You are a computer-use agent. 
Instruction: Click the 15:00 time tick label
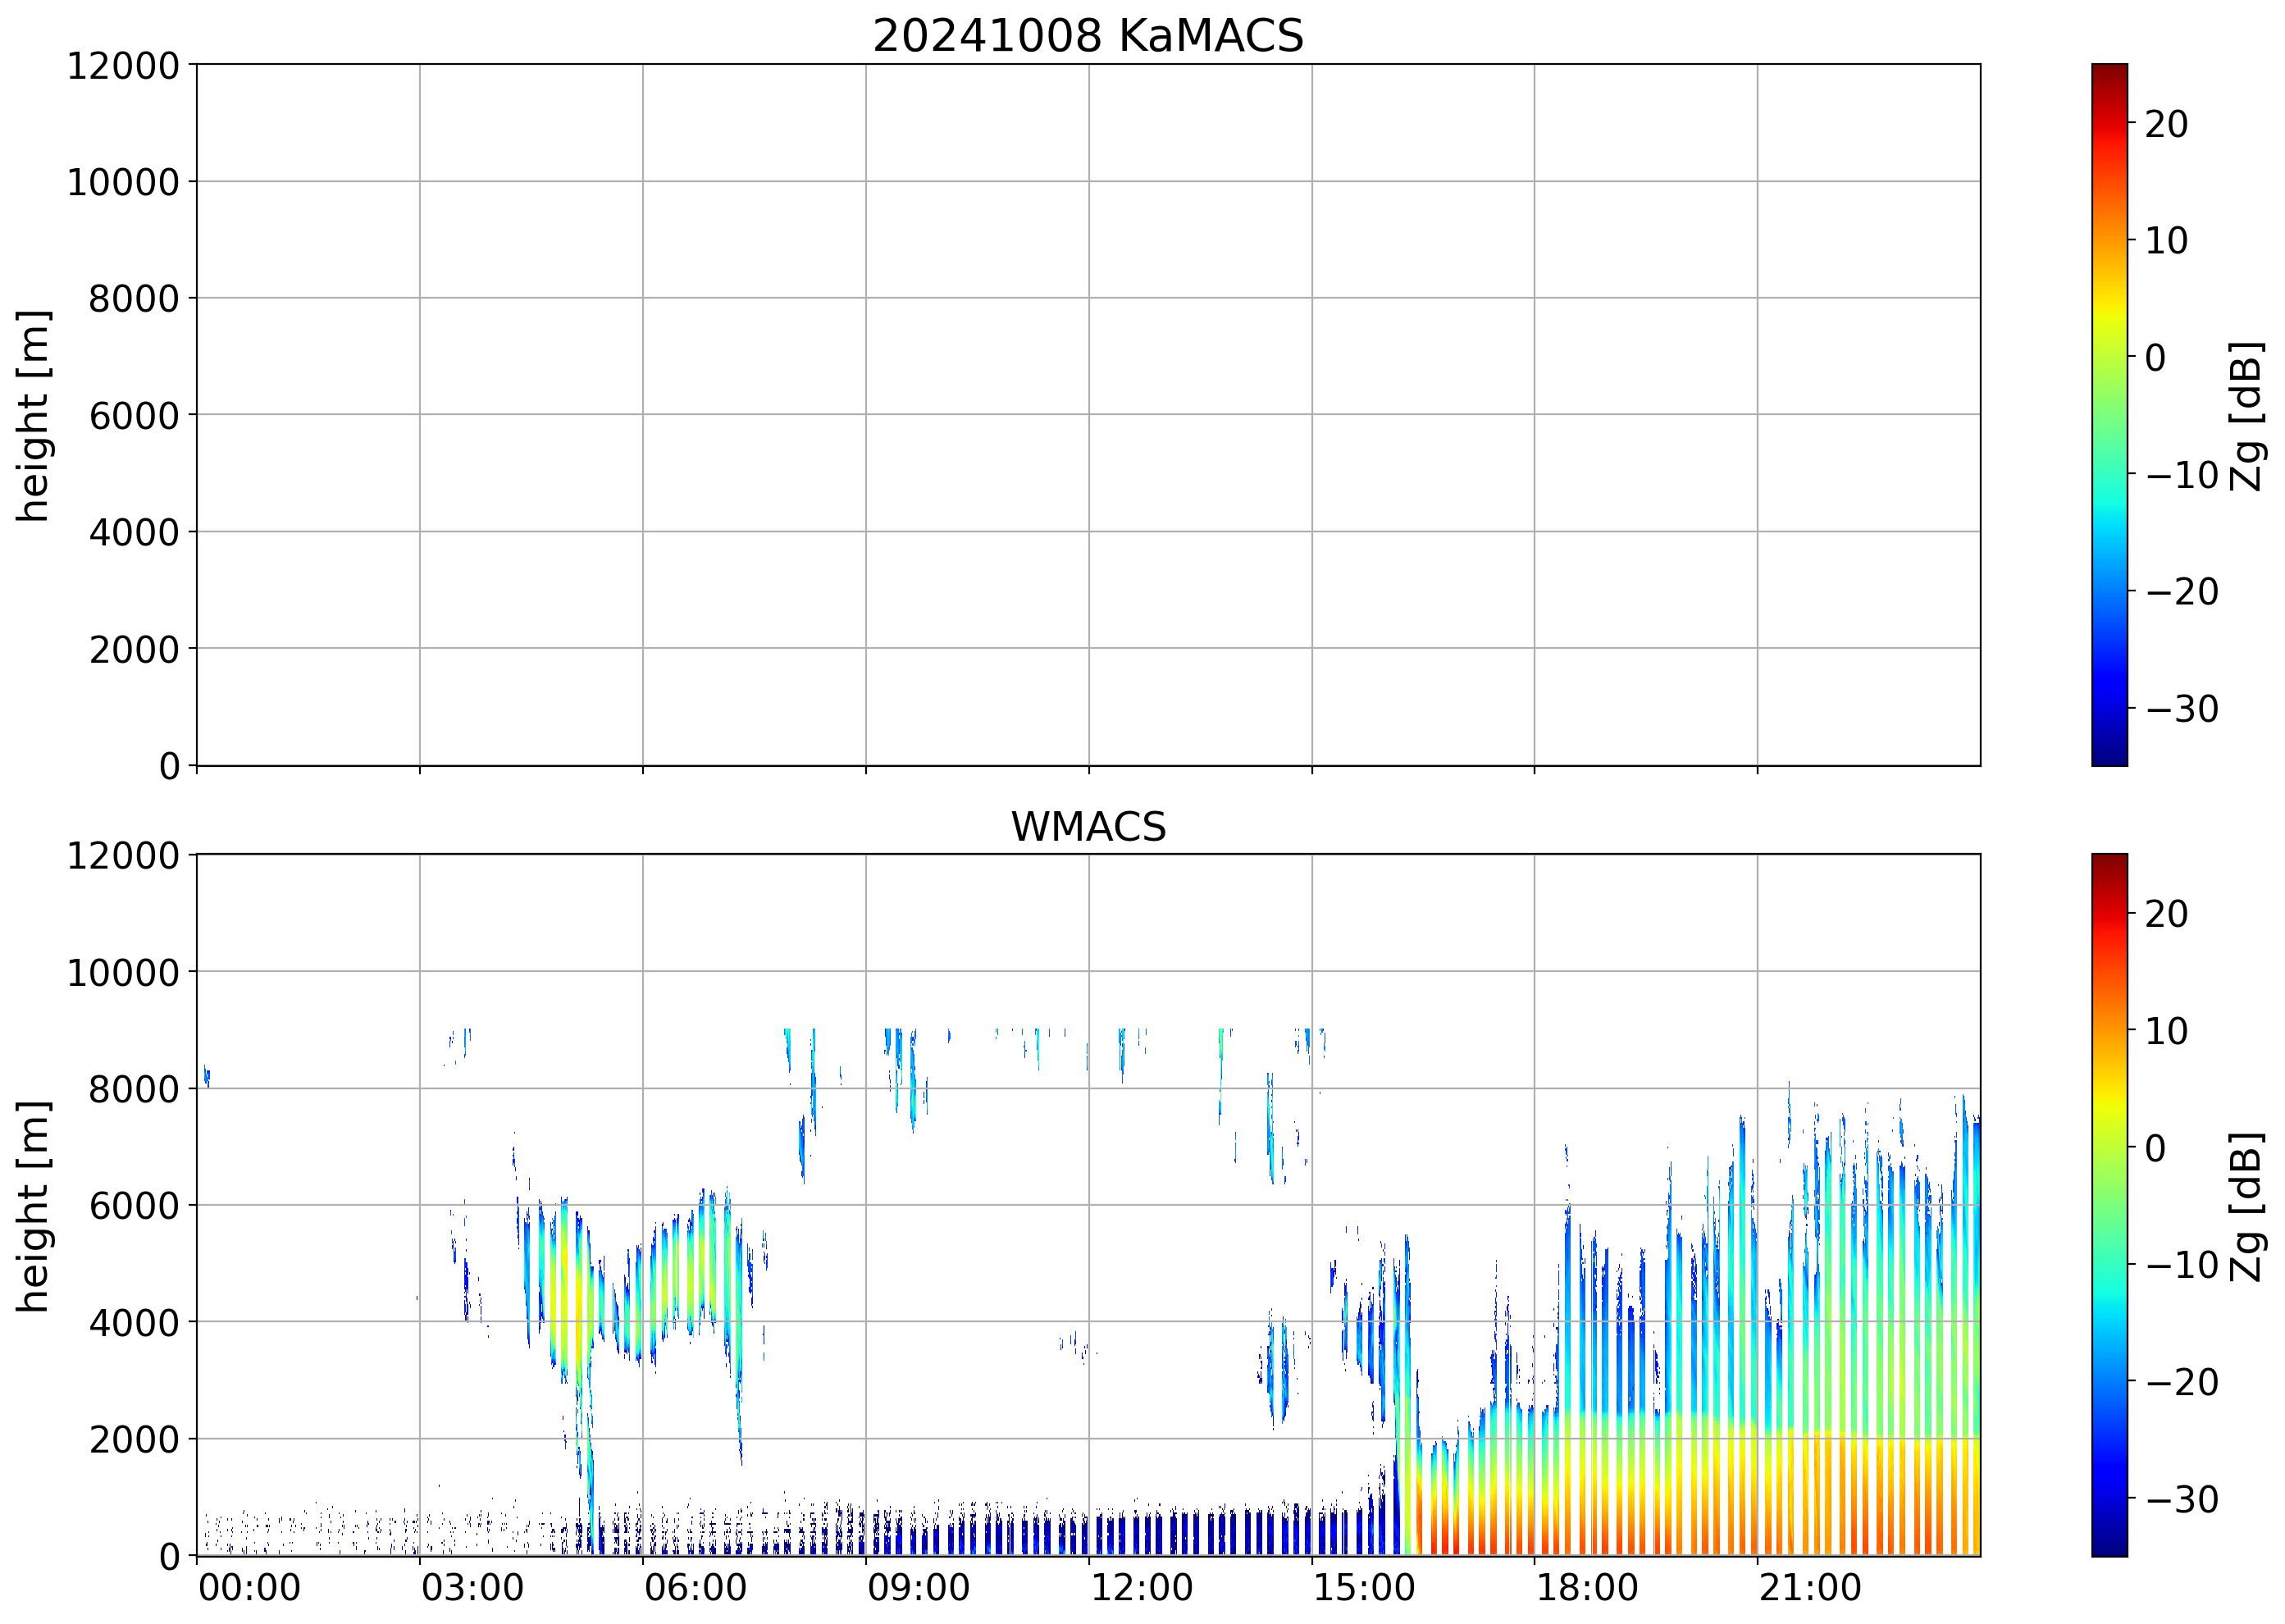pyautogui.click(x=1364, y=1588)
